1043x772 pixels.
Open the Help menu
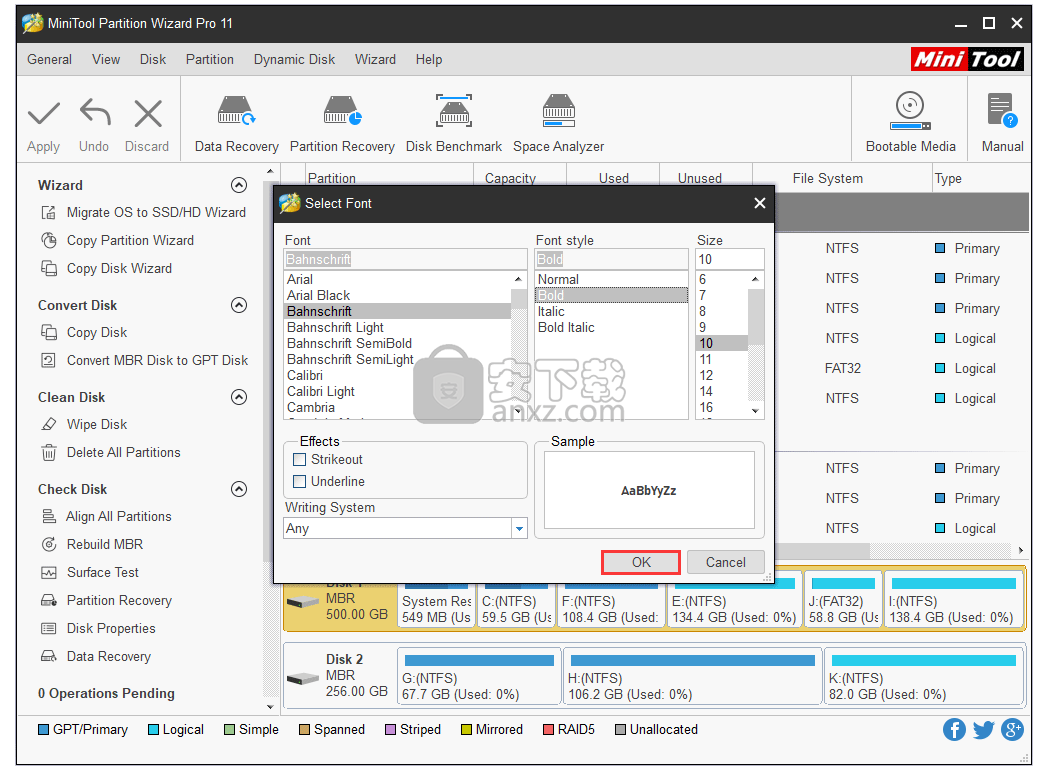click(429, 59)
